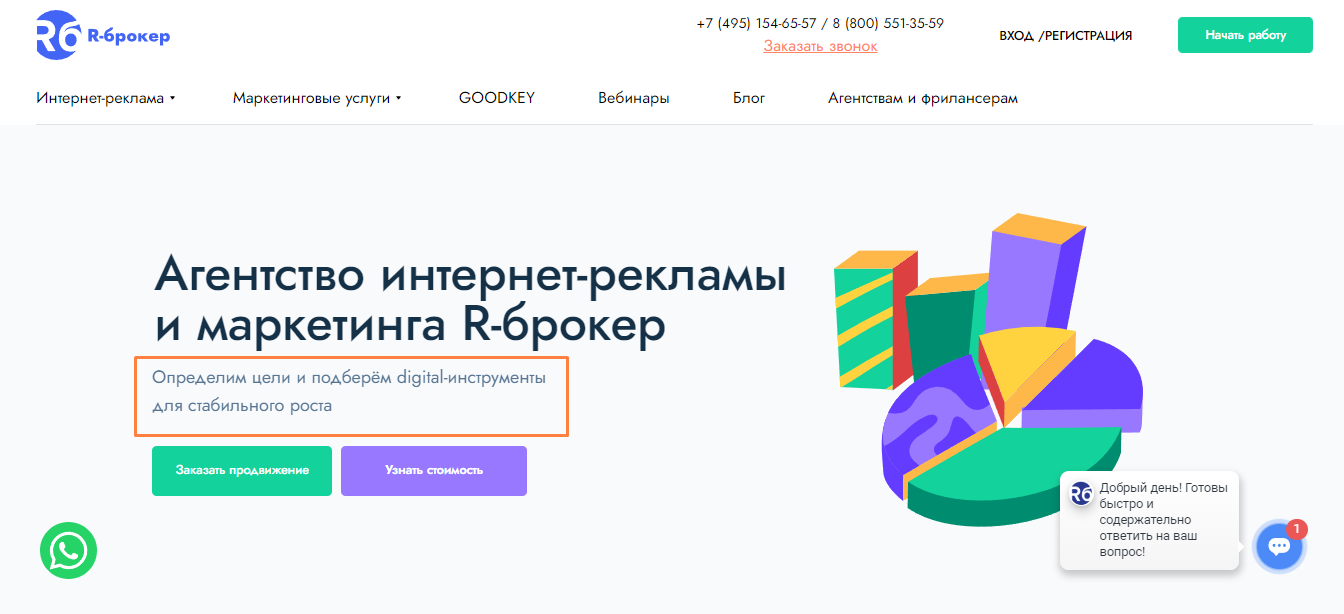Click the Начать работу button
This screenshot has height=614, width=1344.
click(x=1245, y=35)
